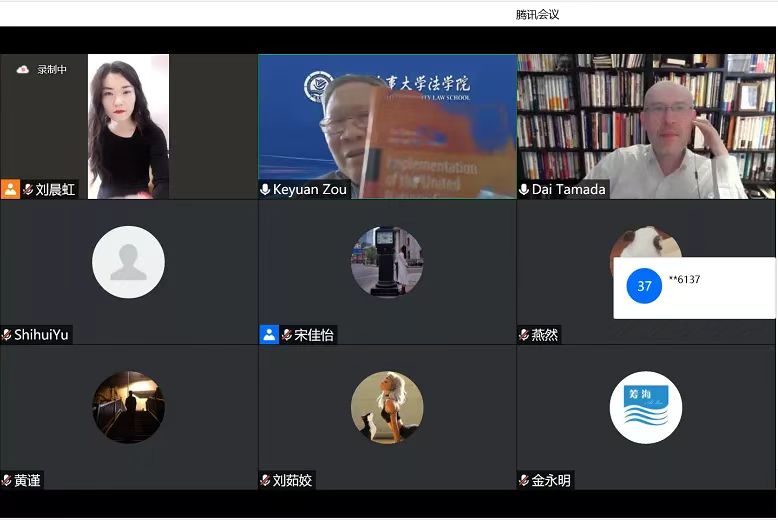778x520 pixels.
Task: Click the blue user icon beside 宋佳怡
Action: tap(269, 335)
